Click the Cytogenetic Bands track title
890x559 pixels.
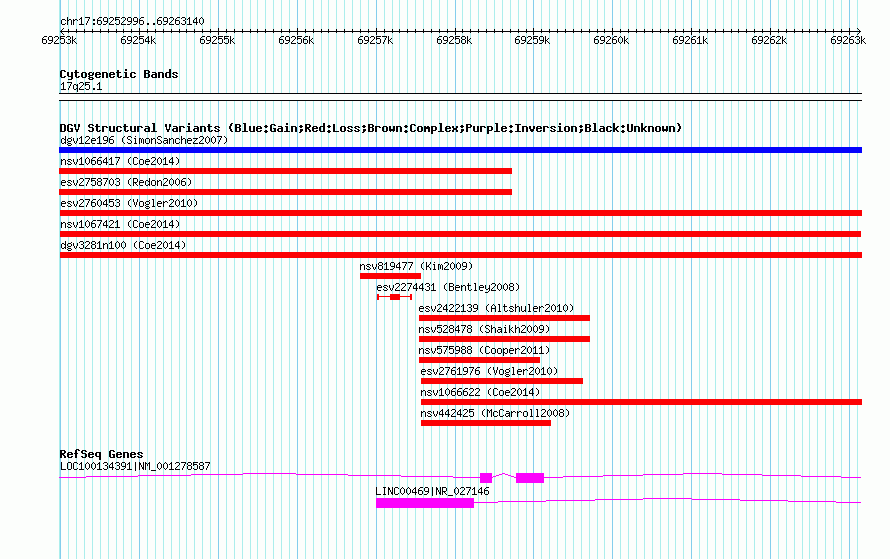pos(119,74)
